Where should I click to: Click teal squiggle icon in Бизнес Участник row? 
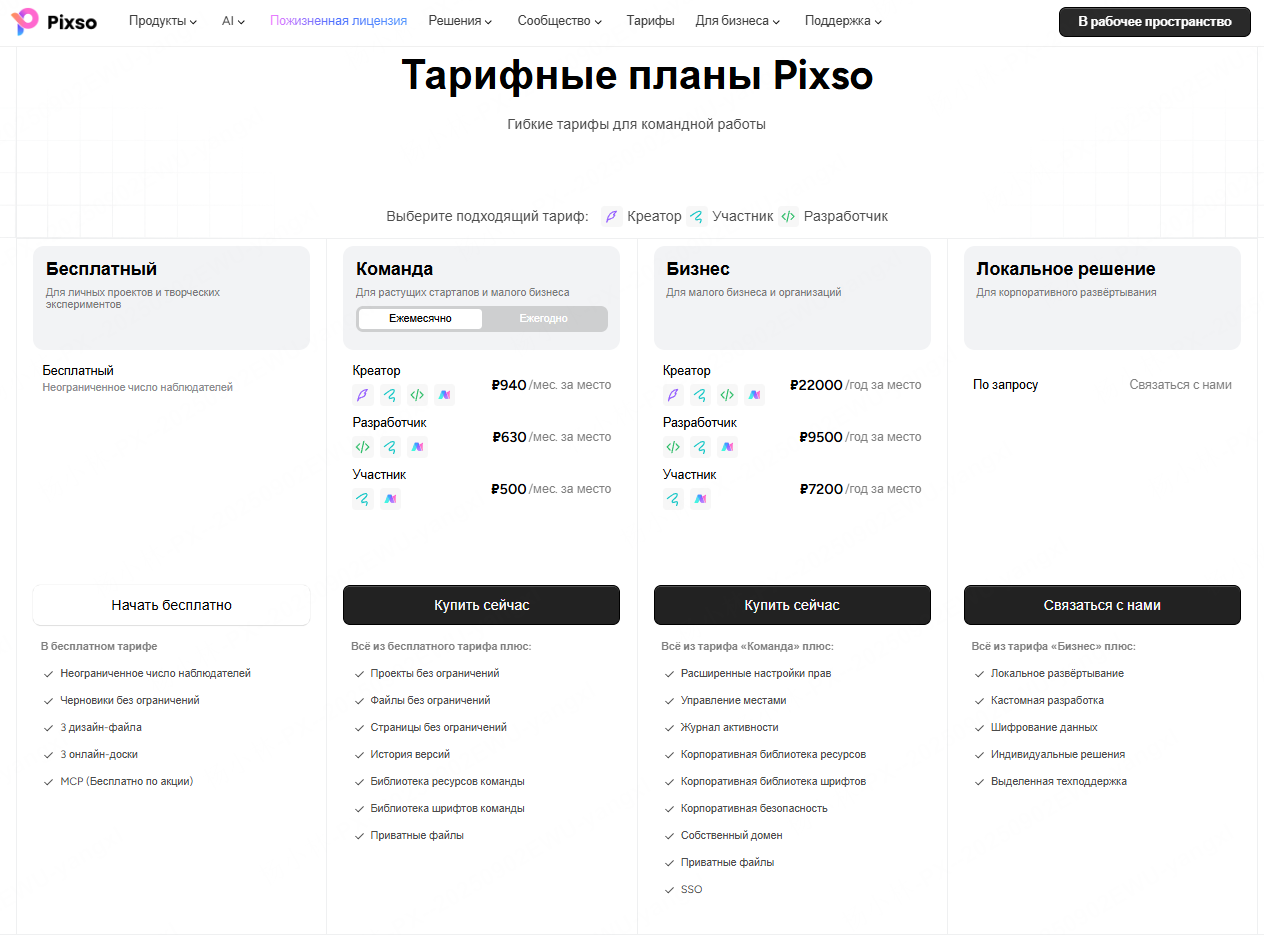673,498
